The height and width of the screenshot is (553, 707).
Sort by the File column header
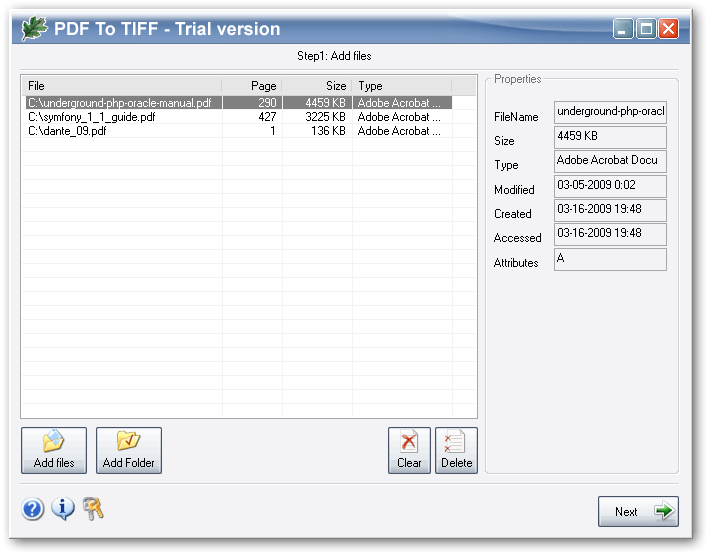point(122,86)
